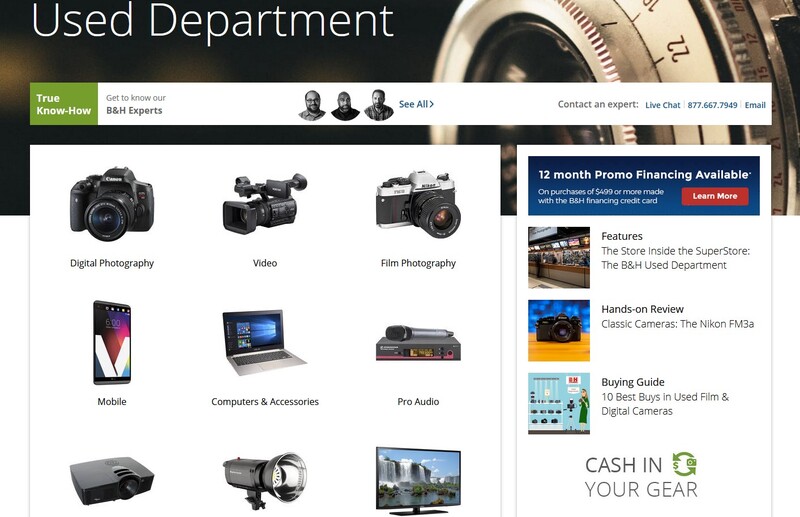Start a Live Chat with an expert
Screen dimensions: 800x517
tap(662, 105)
